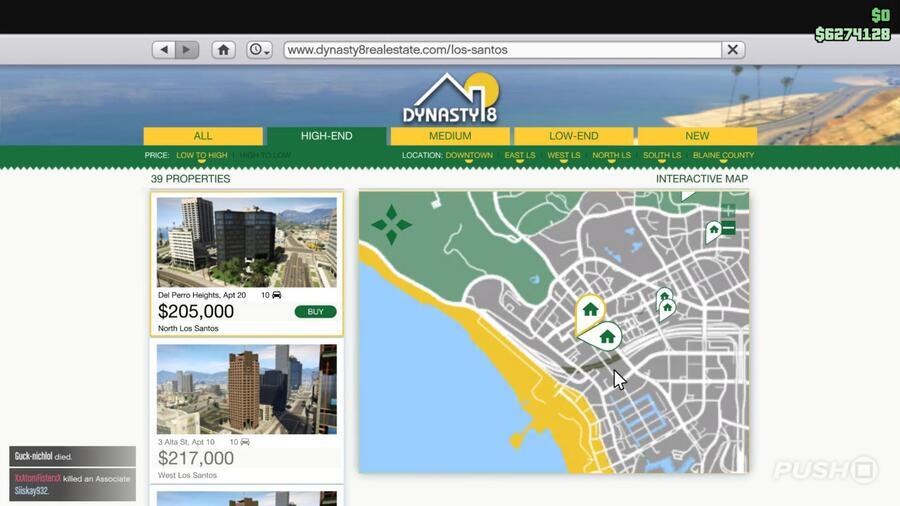Switch to the ALL properties tab
The image size is (900, 506).
pos(203,136)
